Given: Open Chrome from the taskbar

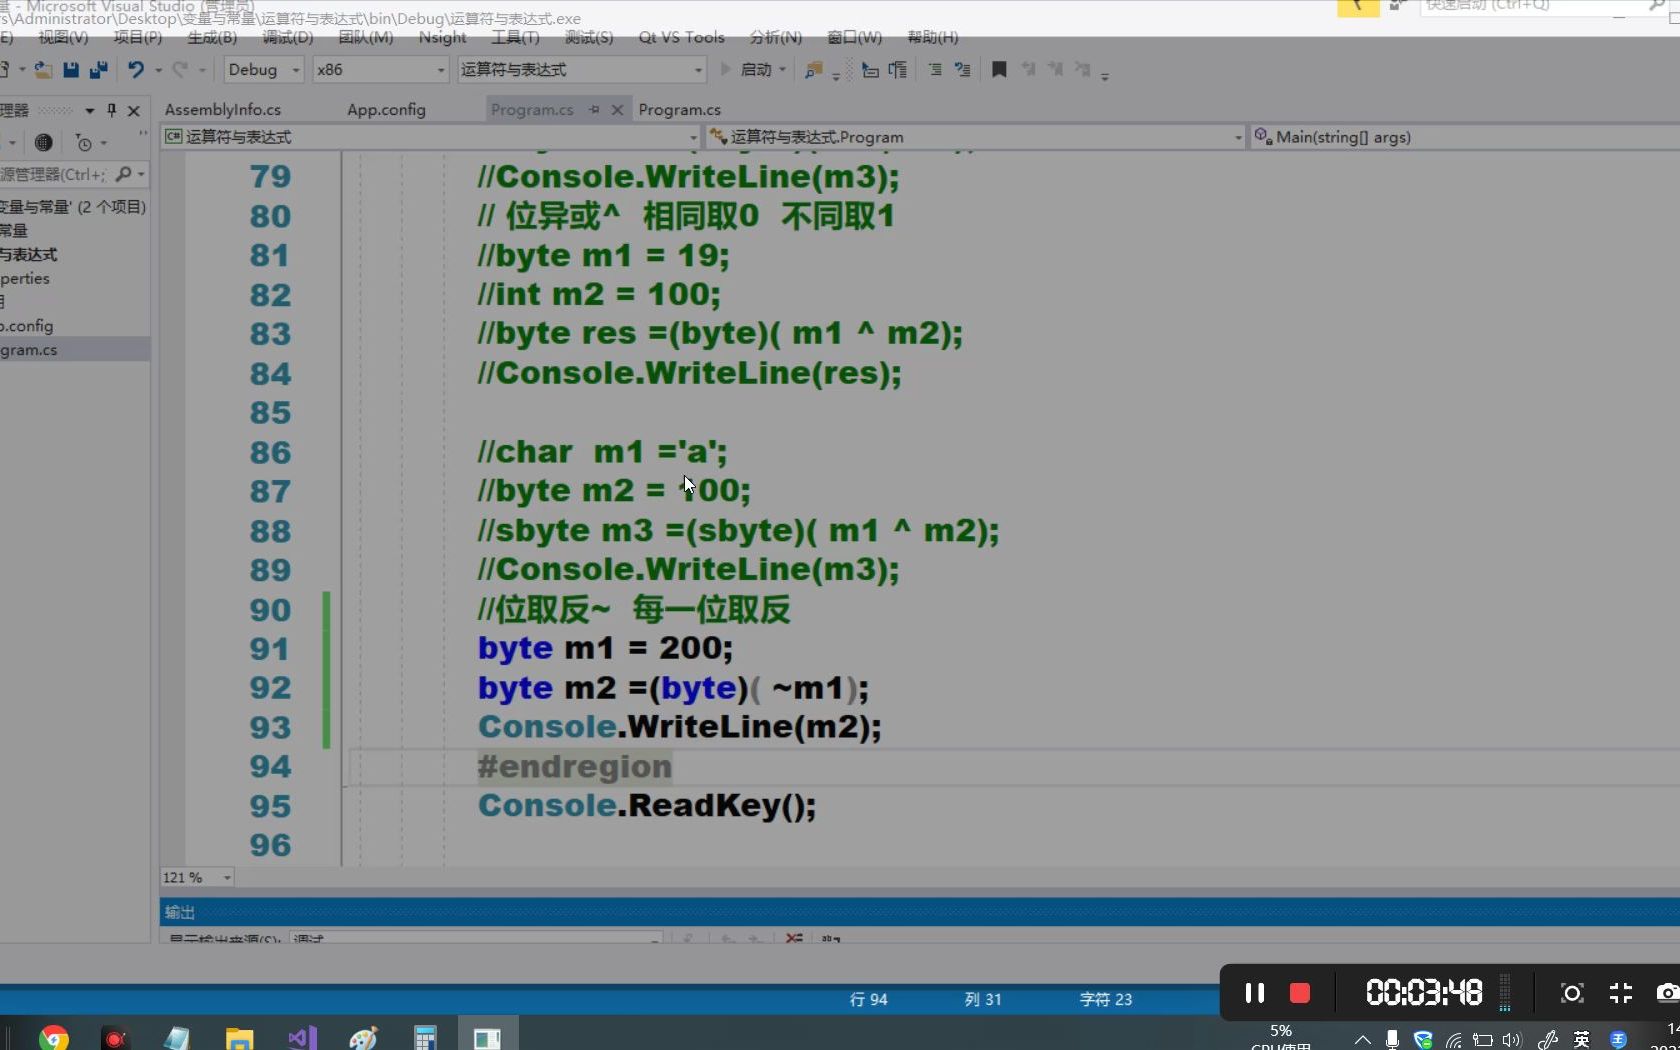Looking at the screenshot, I should pos(53,1037).
